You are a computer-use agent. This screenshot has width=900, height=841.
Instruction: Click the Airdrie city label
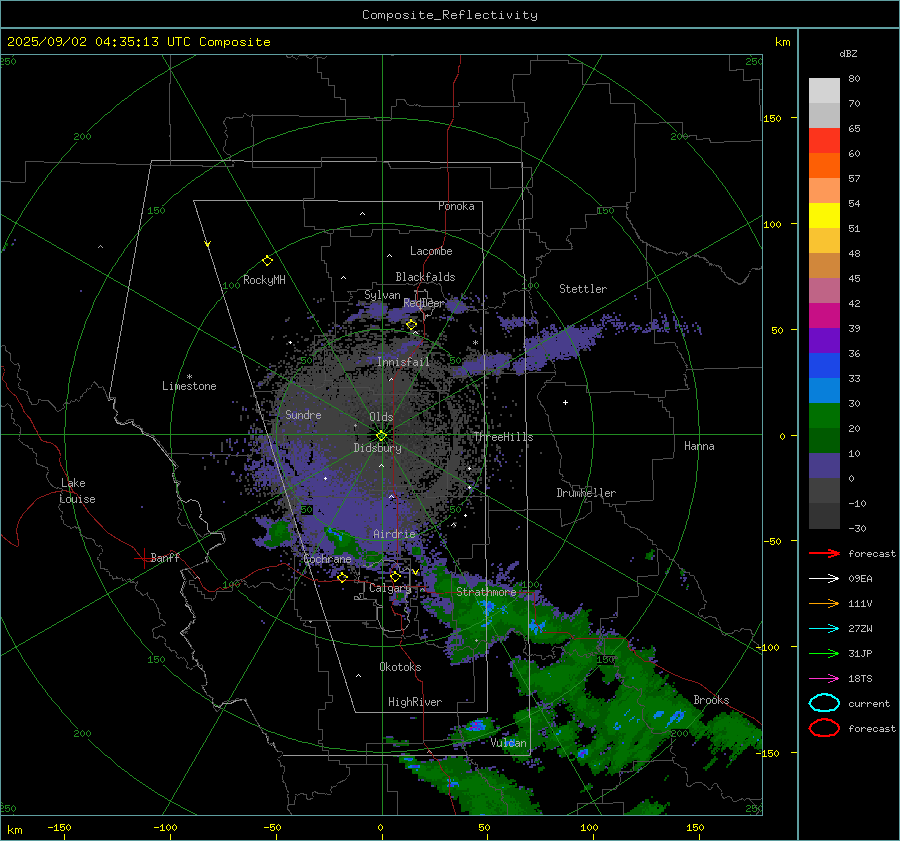click(x=394, y=534)
